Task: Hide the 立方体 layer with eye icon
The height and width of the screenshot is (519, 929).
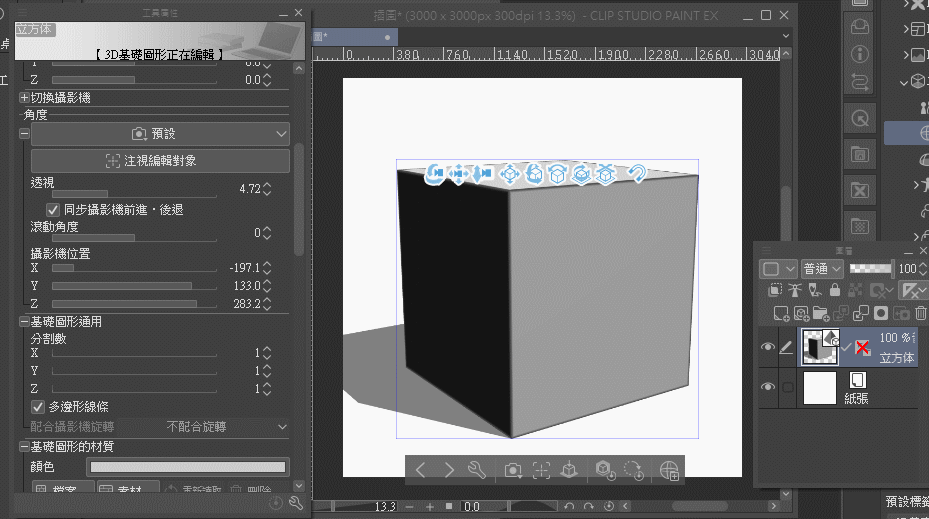Action: click(768, 347)
